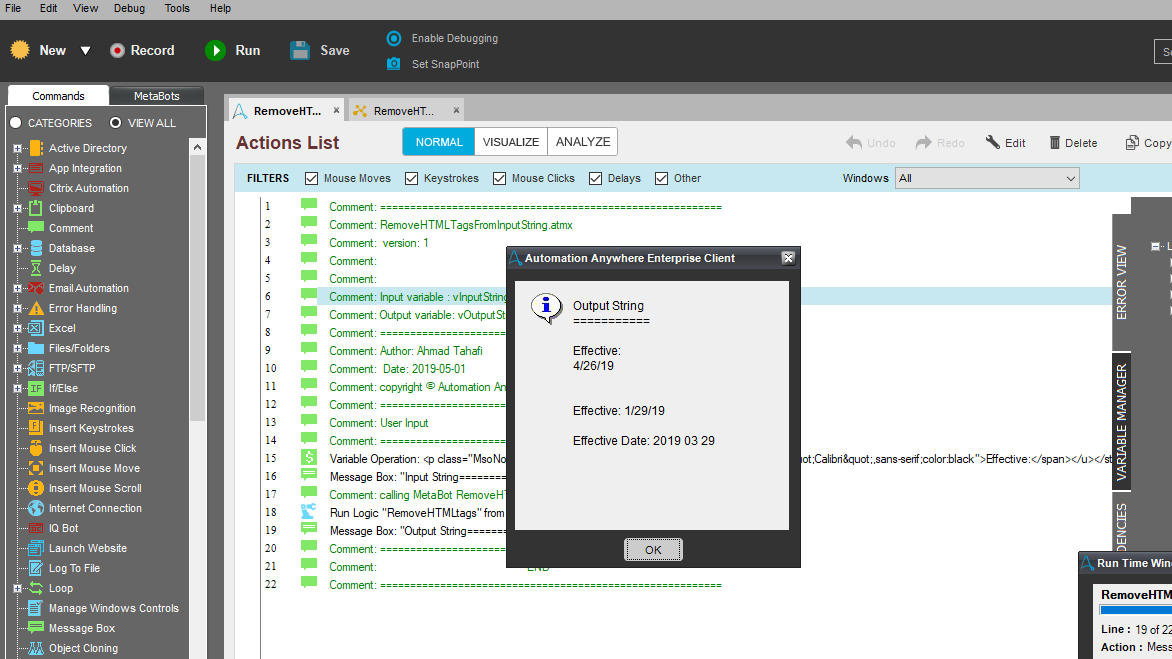Open the Tools menu
The height and width of the screenshot is (659, 1172).
pos(177,8)
